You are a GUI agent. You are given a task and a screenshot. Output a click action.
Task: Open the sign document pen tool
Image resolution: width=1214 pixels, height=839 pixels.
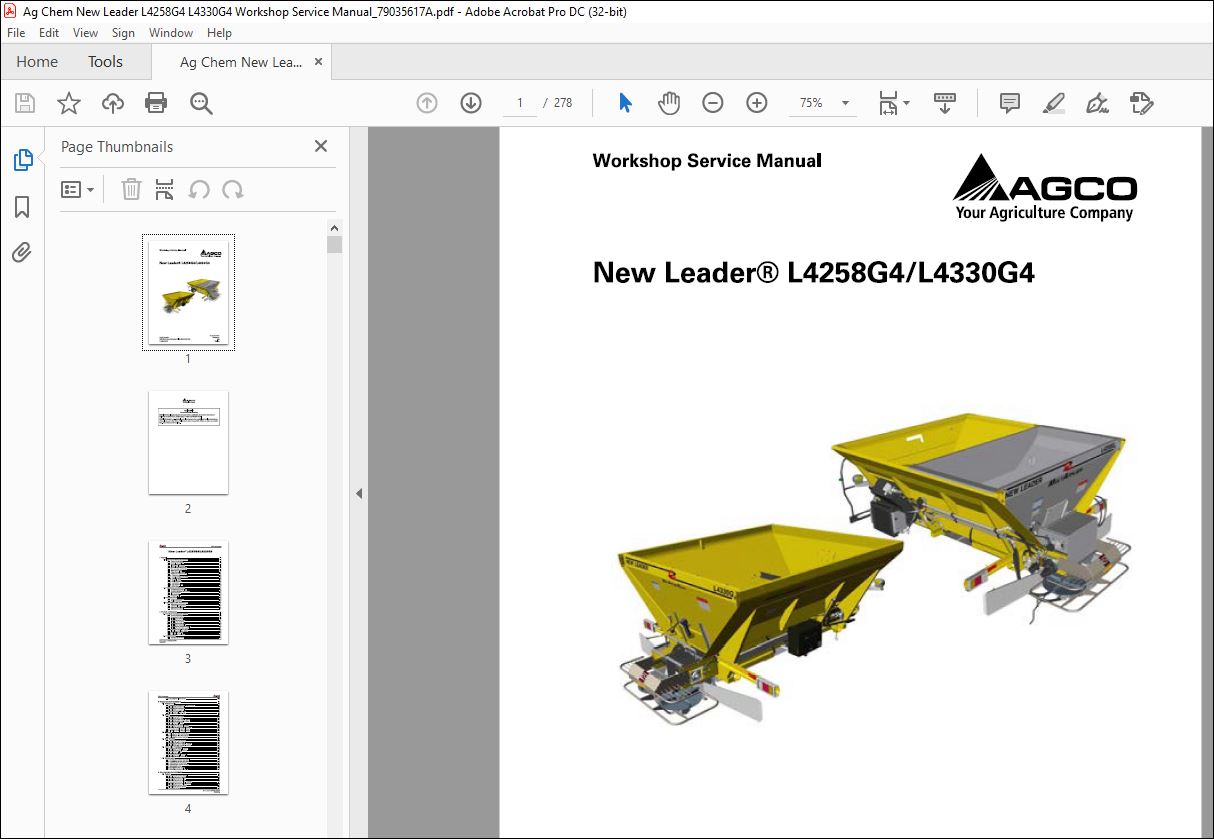point(1097,103)
